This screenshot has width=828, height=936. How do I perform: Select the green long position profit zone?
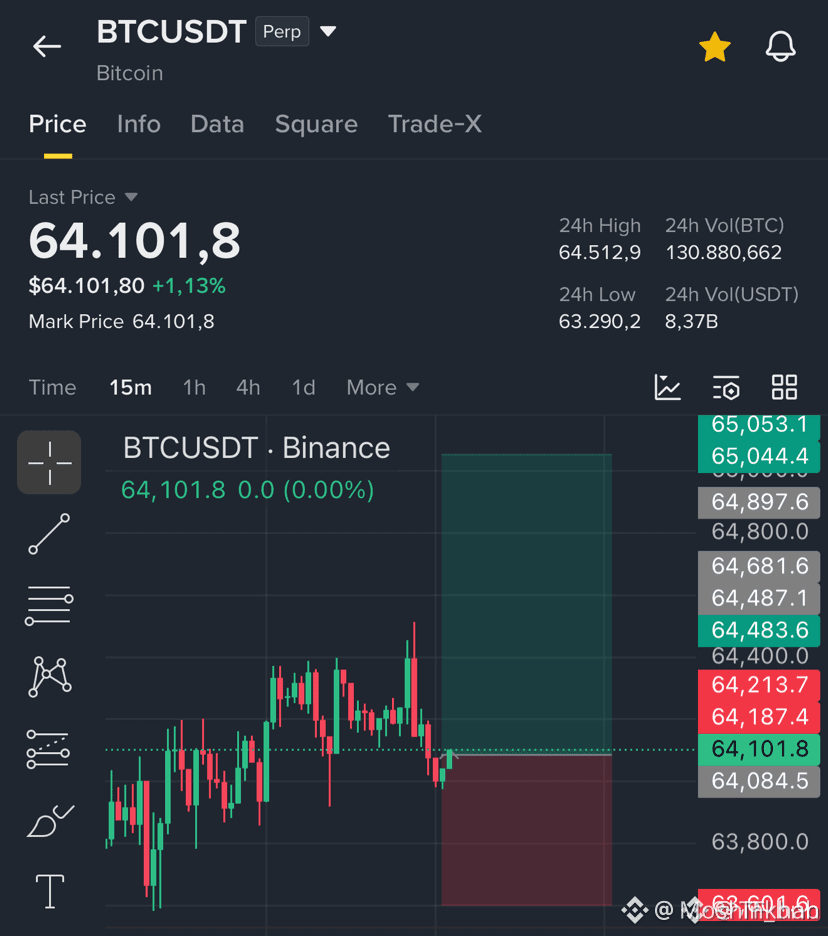[527, 603]
